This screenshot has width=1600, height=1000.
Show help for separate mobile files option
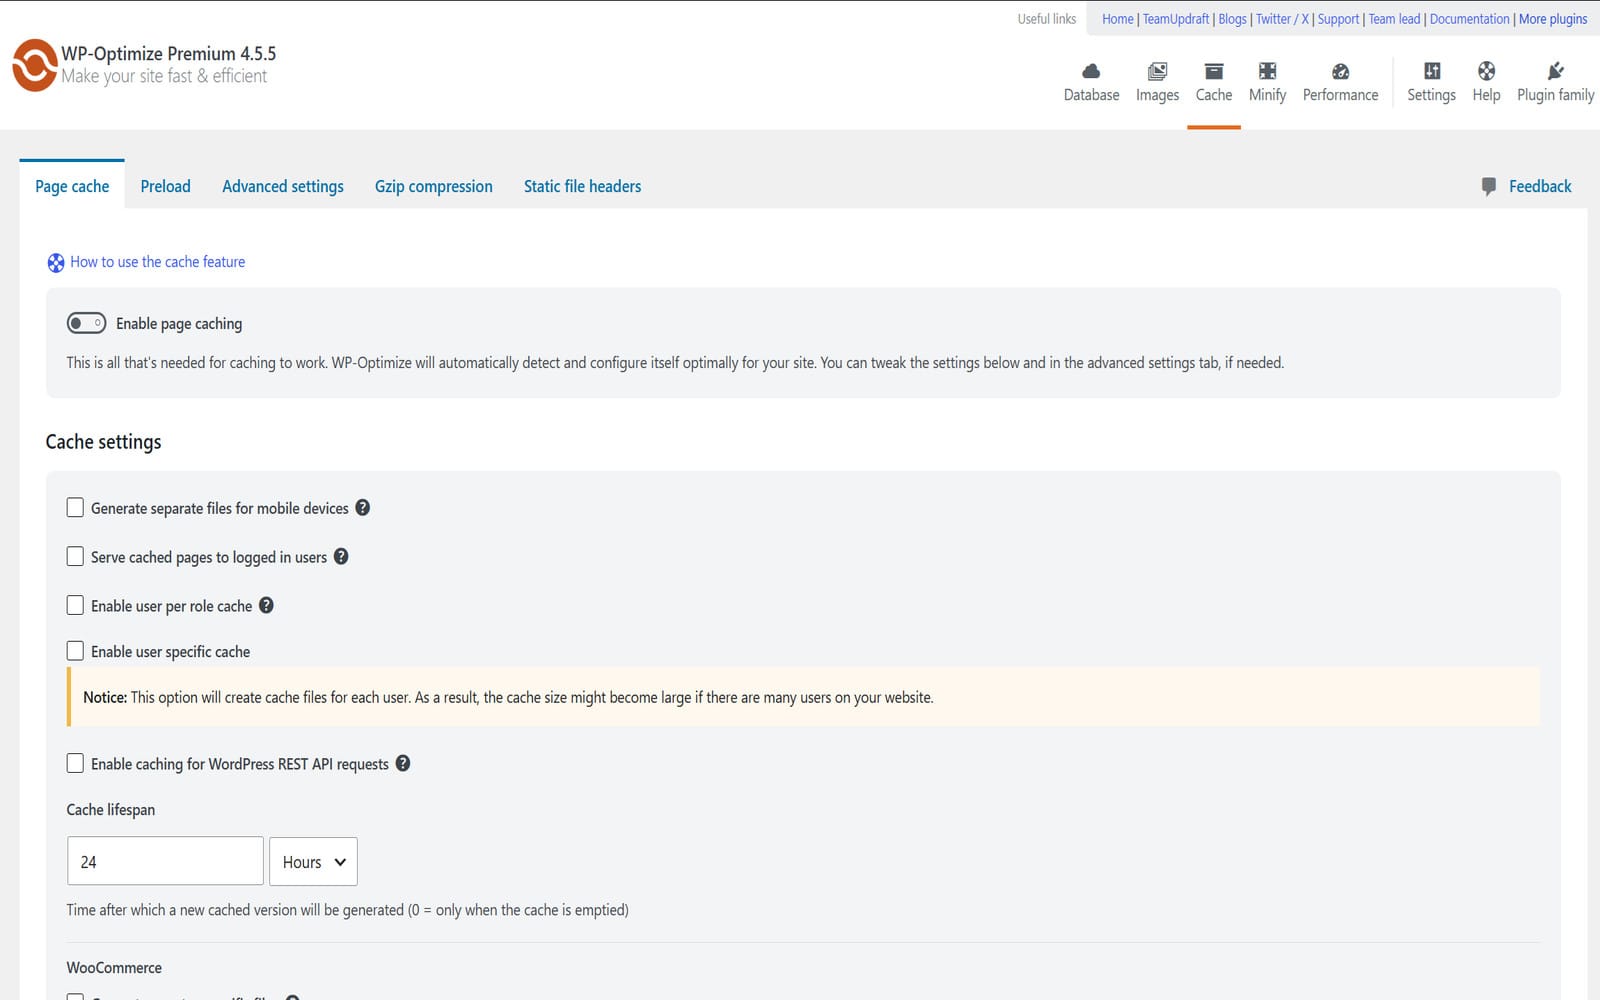pyautogui.click(x=363, y=508)
